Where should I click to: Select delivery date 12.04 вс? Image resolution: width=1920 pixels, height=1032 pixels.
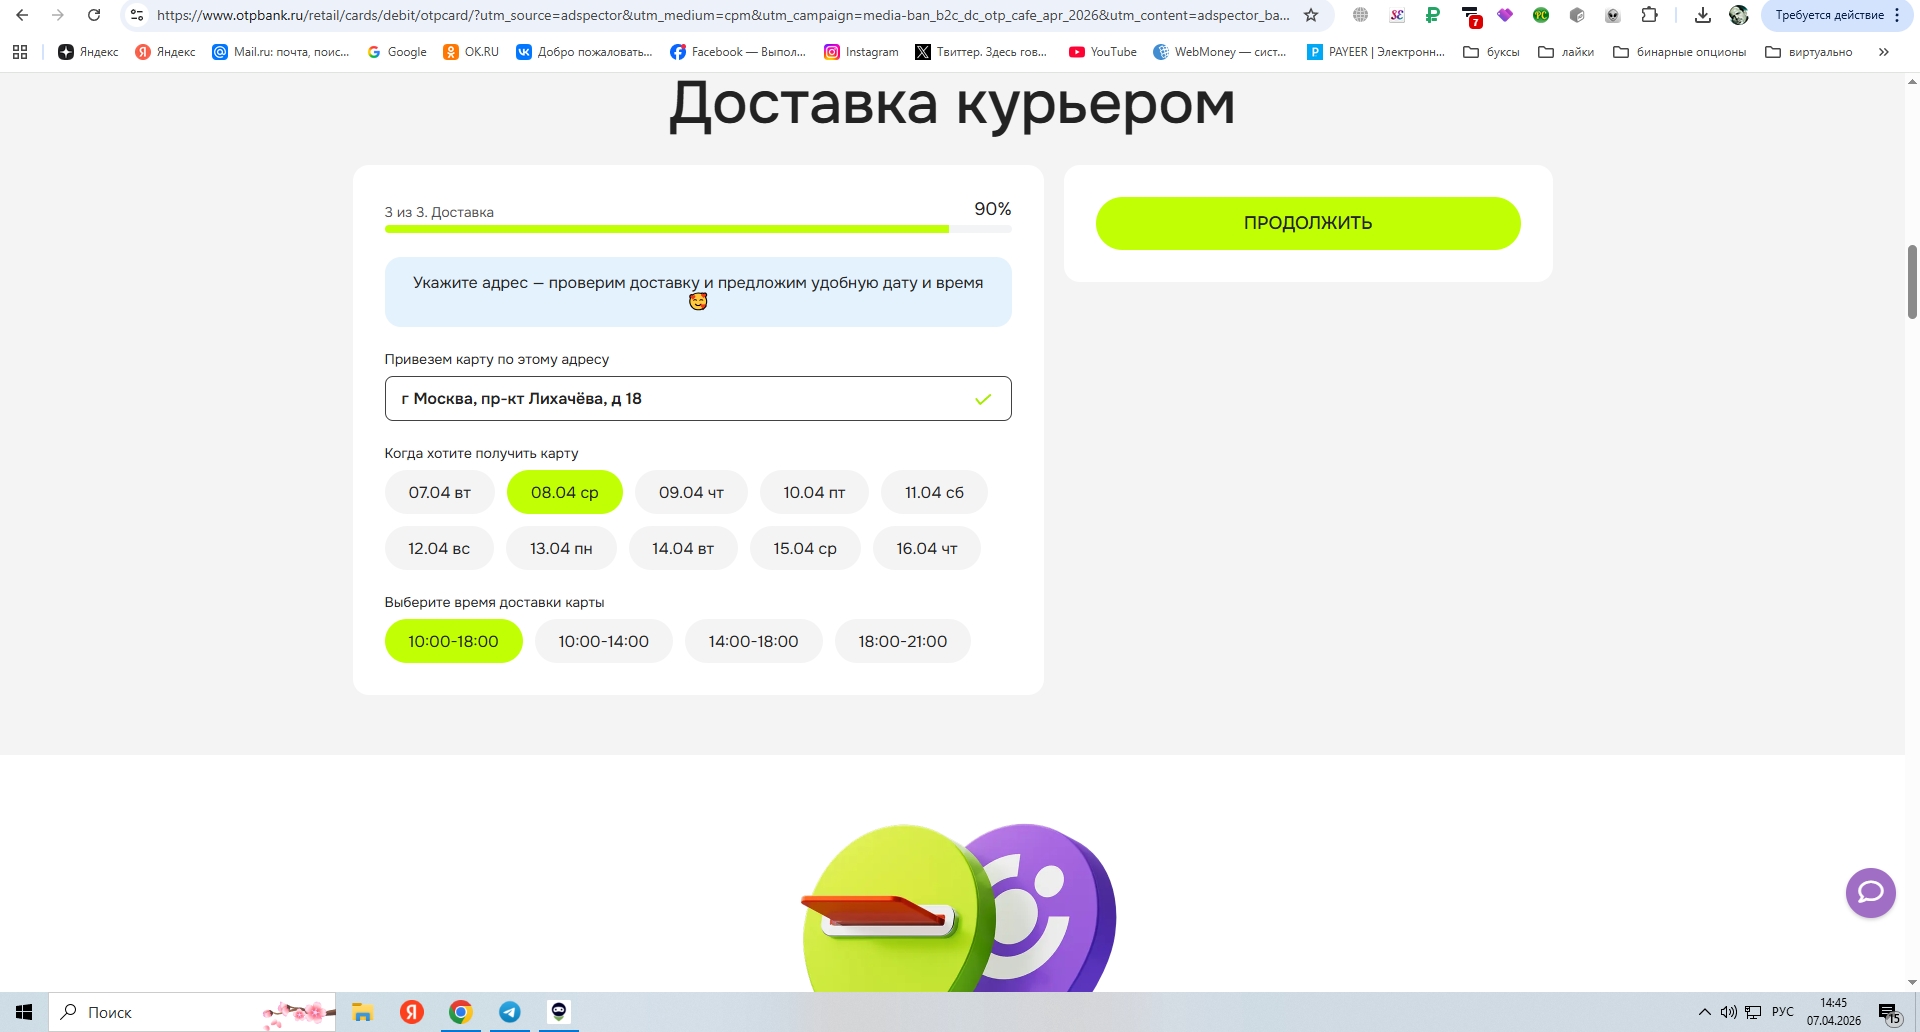click(x=439, y=548)
